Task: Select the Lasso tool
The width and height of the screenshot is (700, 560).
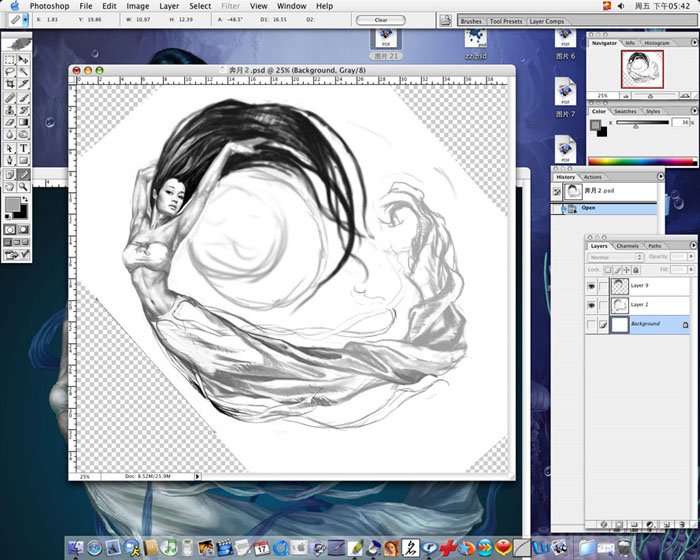Action: tap(9, 71)
